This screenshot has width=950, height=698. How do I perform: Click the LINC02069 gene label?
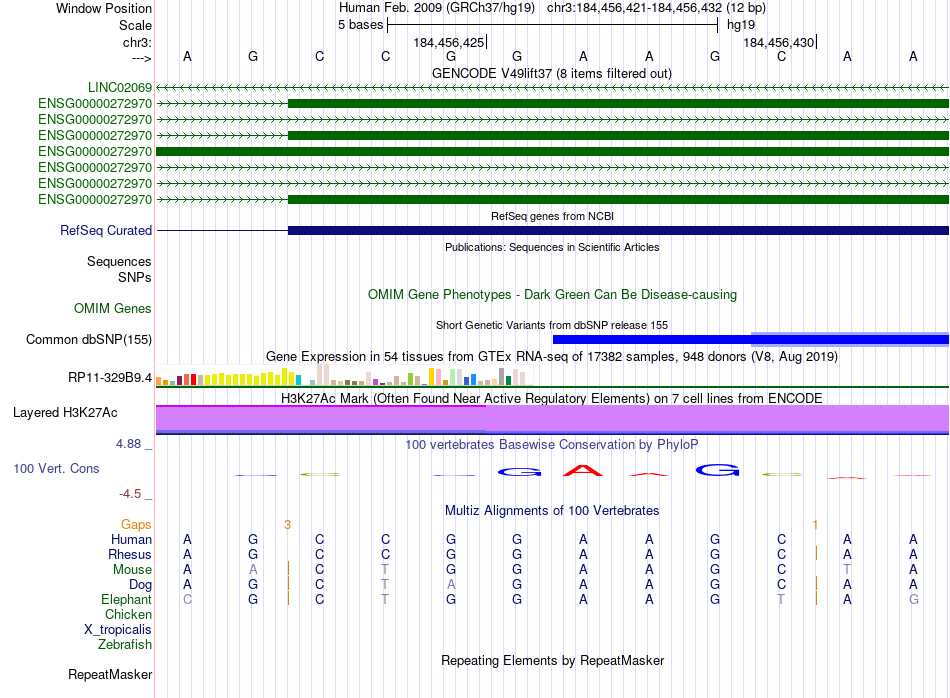coord(120,87)
